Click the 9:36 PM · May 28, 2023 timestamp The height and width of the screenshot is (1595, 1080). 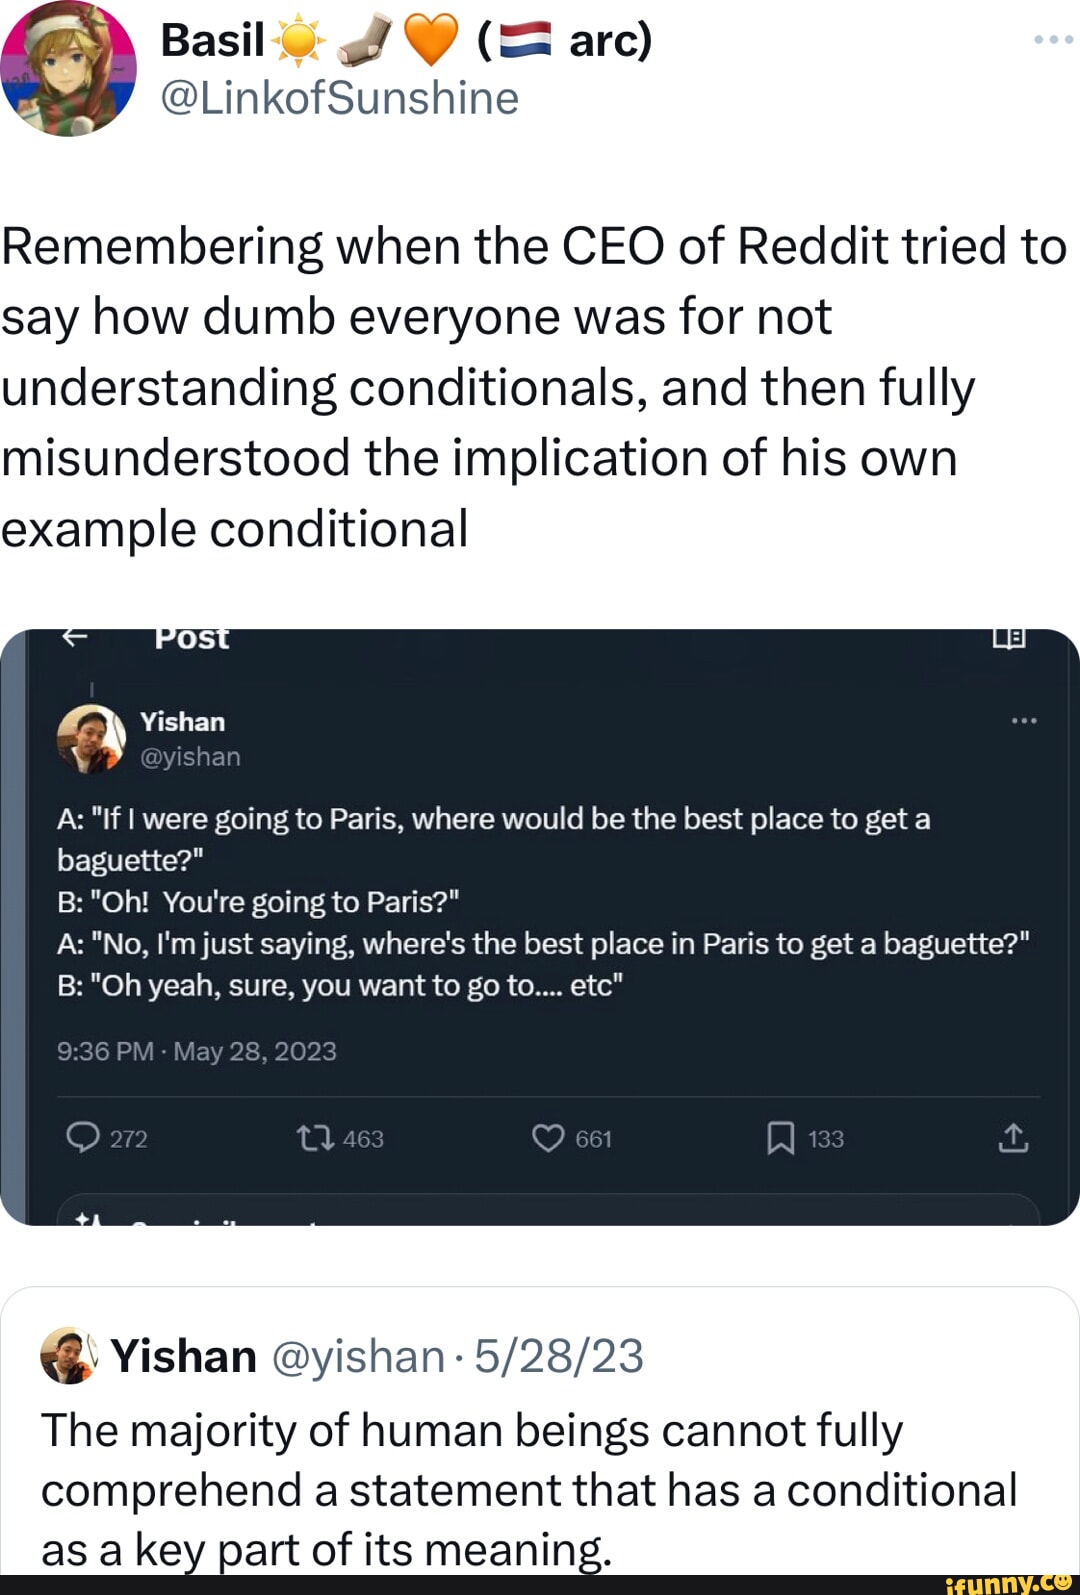(197, 1051)
